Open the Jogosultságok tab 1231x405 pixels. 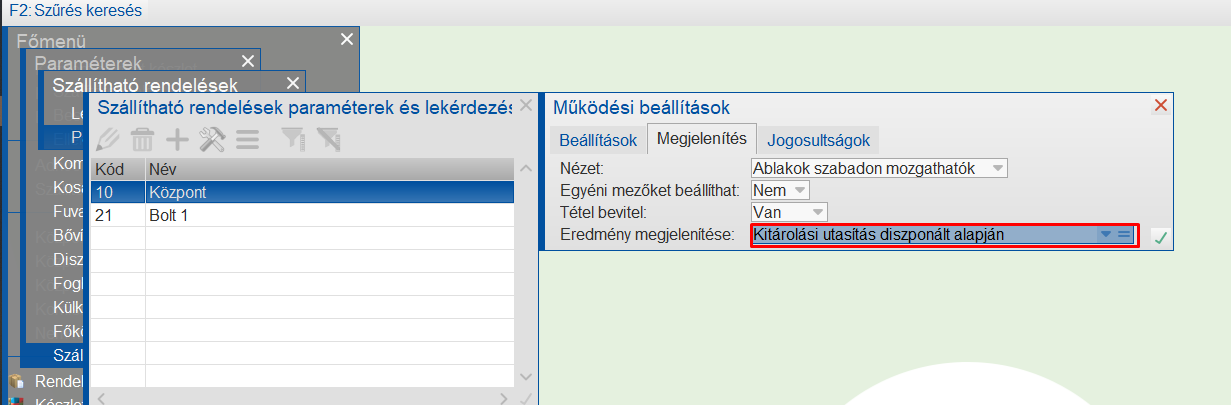tap(818, 139)
